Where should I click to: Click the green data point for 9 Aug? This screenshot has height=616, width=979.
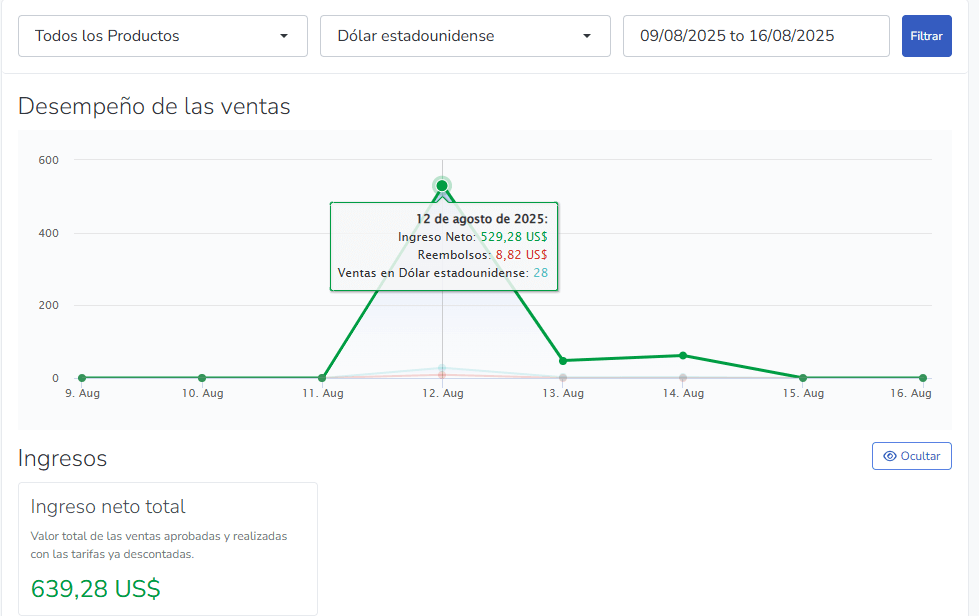click(x=82, y=378)
